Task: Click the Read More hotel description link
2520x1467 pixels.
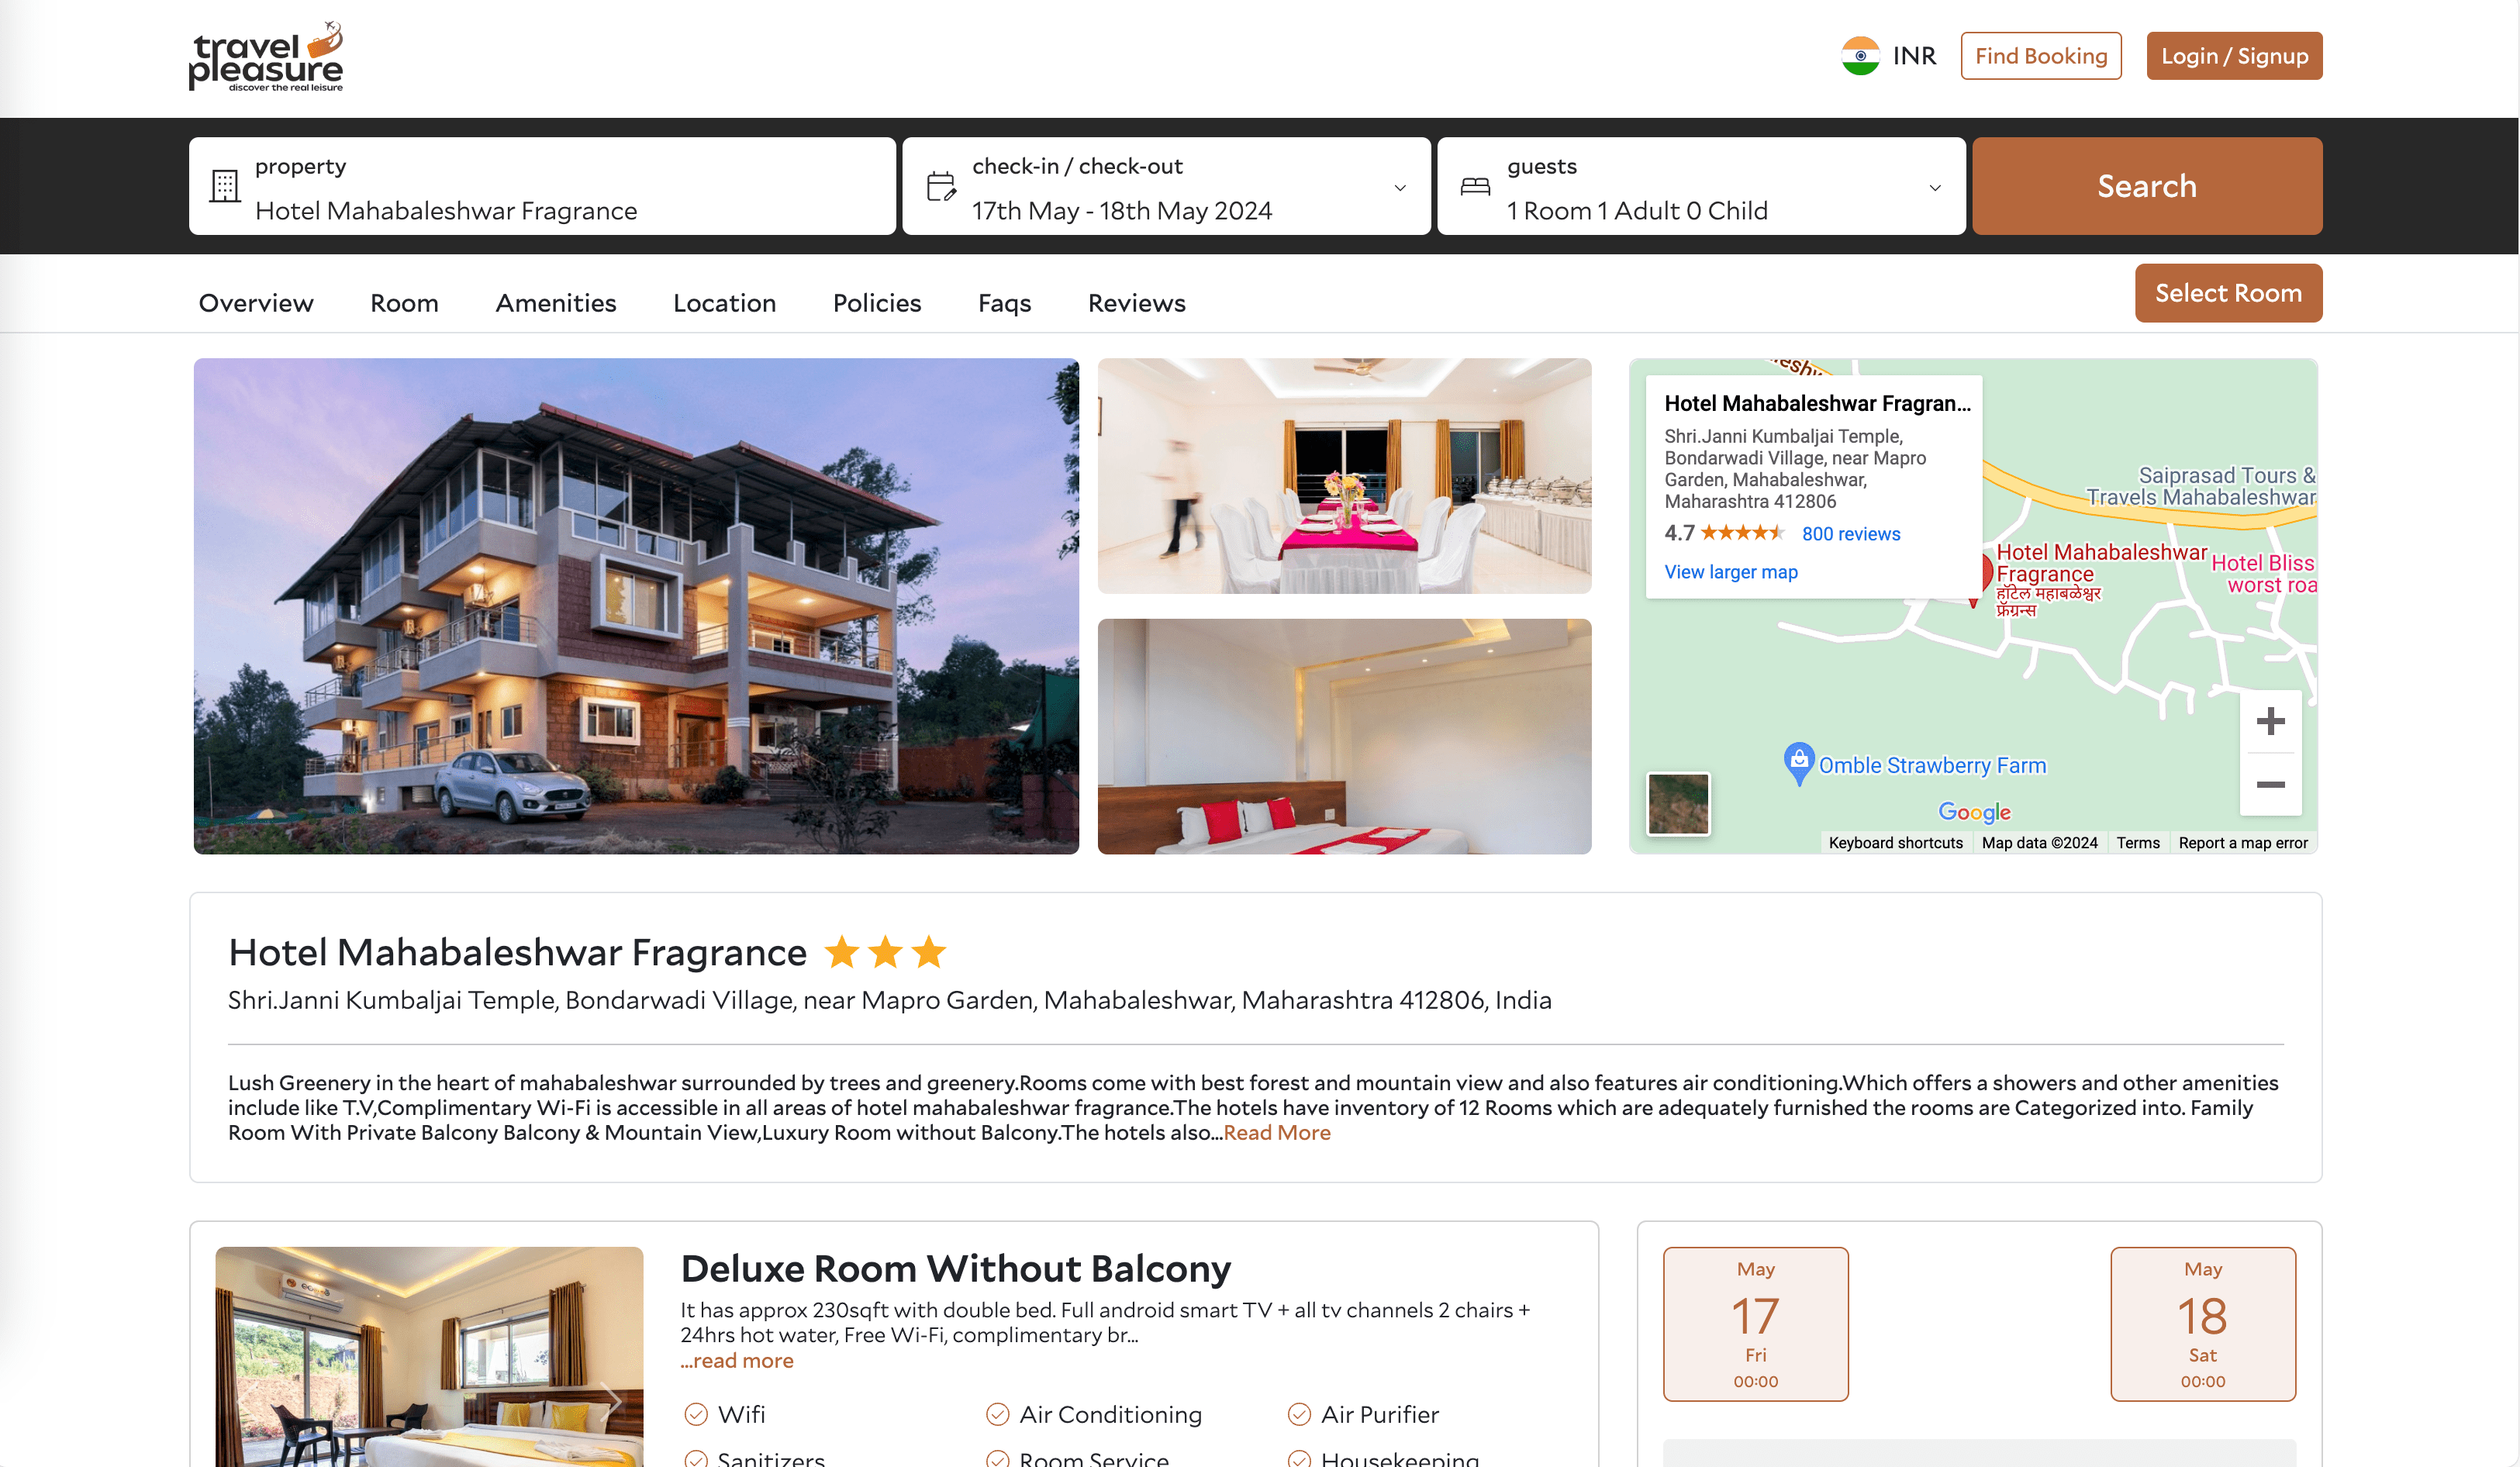Action: (1275, 1132)
